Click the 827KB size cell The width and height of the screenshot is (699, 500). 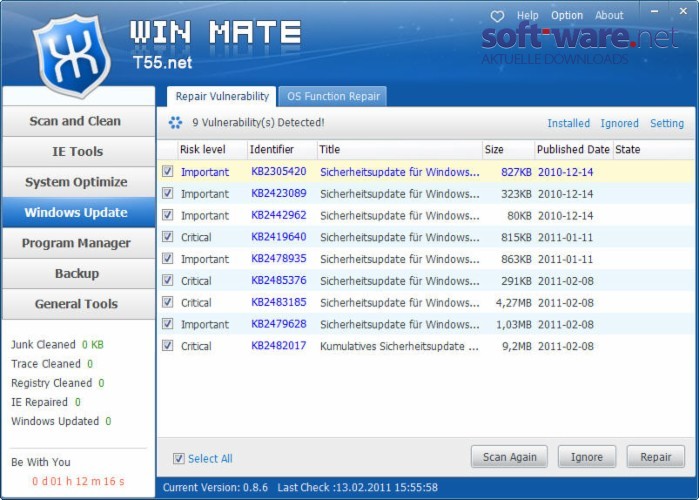(516, 172)
